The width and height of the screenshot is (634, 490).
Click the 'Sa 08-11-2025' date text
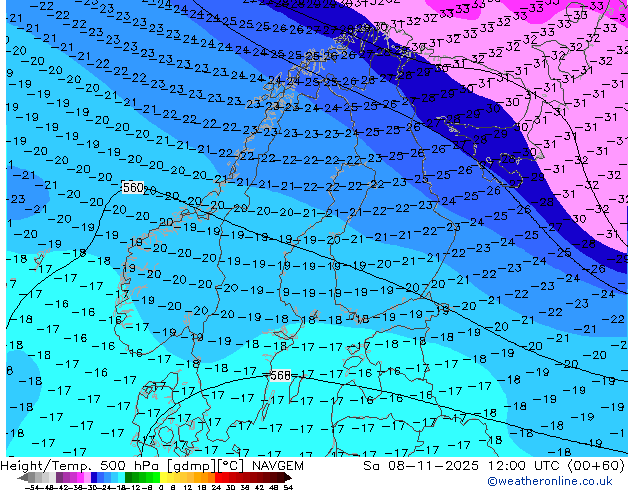click(421, 466)
